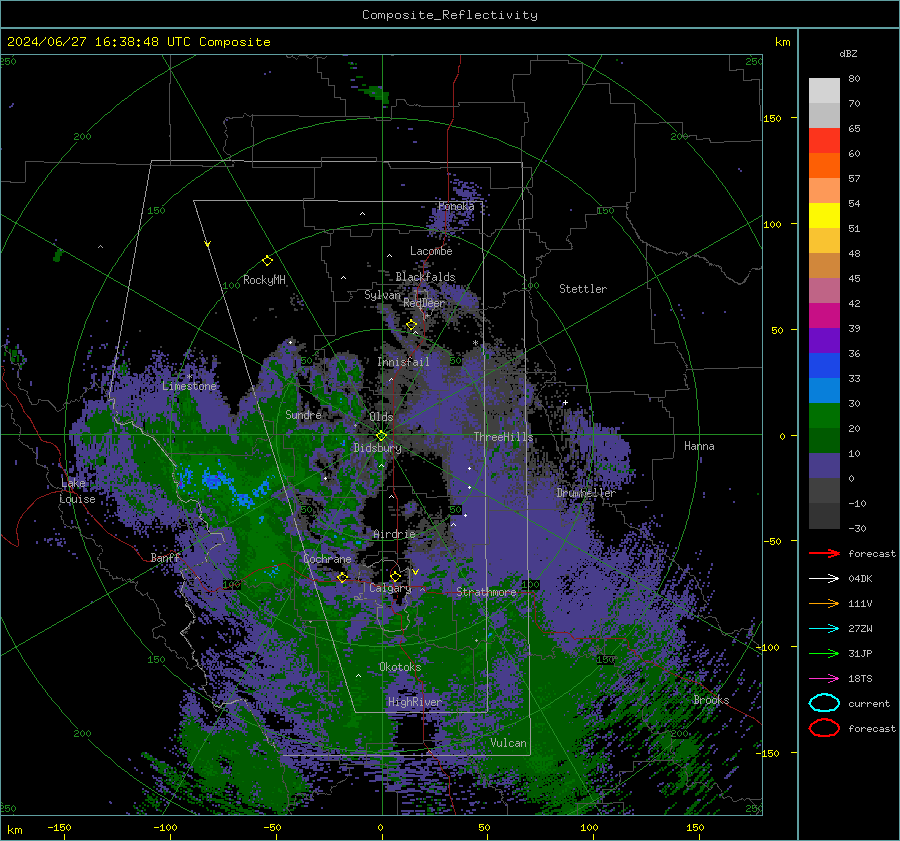The image size is (900, 841).
Task: Click the red forecast arrow in legend
Action: pyautogui.click(x=824, y=553)
